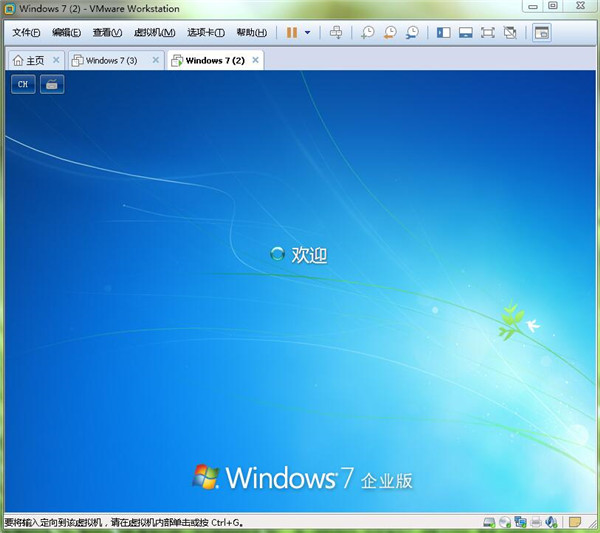The width and height of the screenshot is (600, 533).
Task: Minimize the VMware Workstation window
Action: point(533,6)
